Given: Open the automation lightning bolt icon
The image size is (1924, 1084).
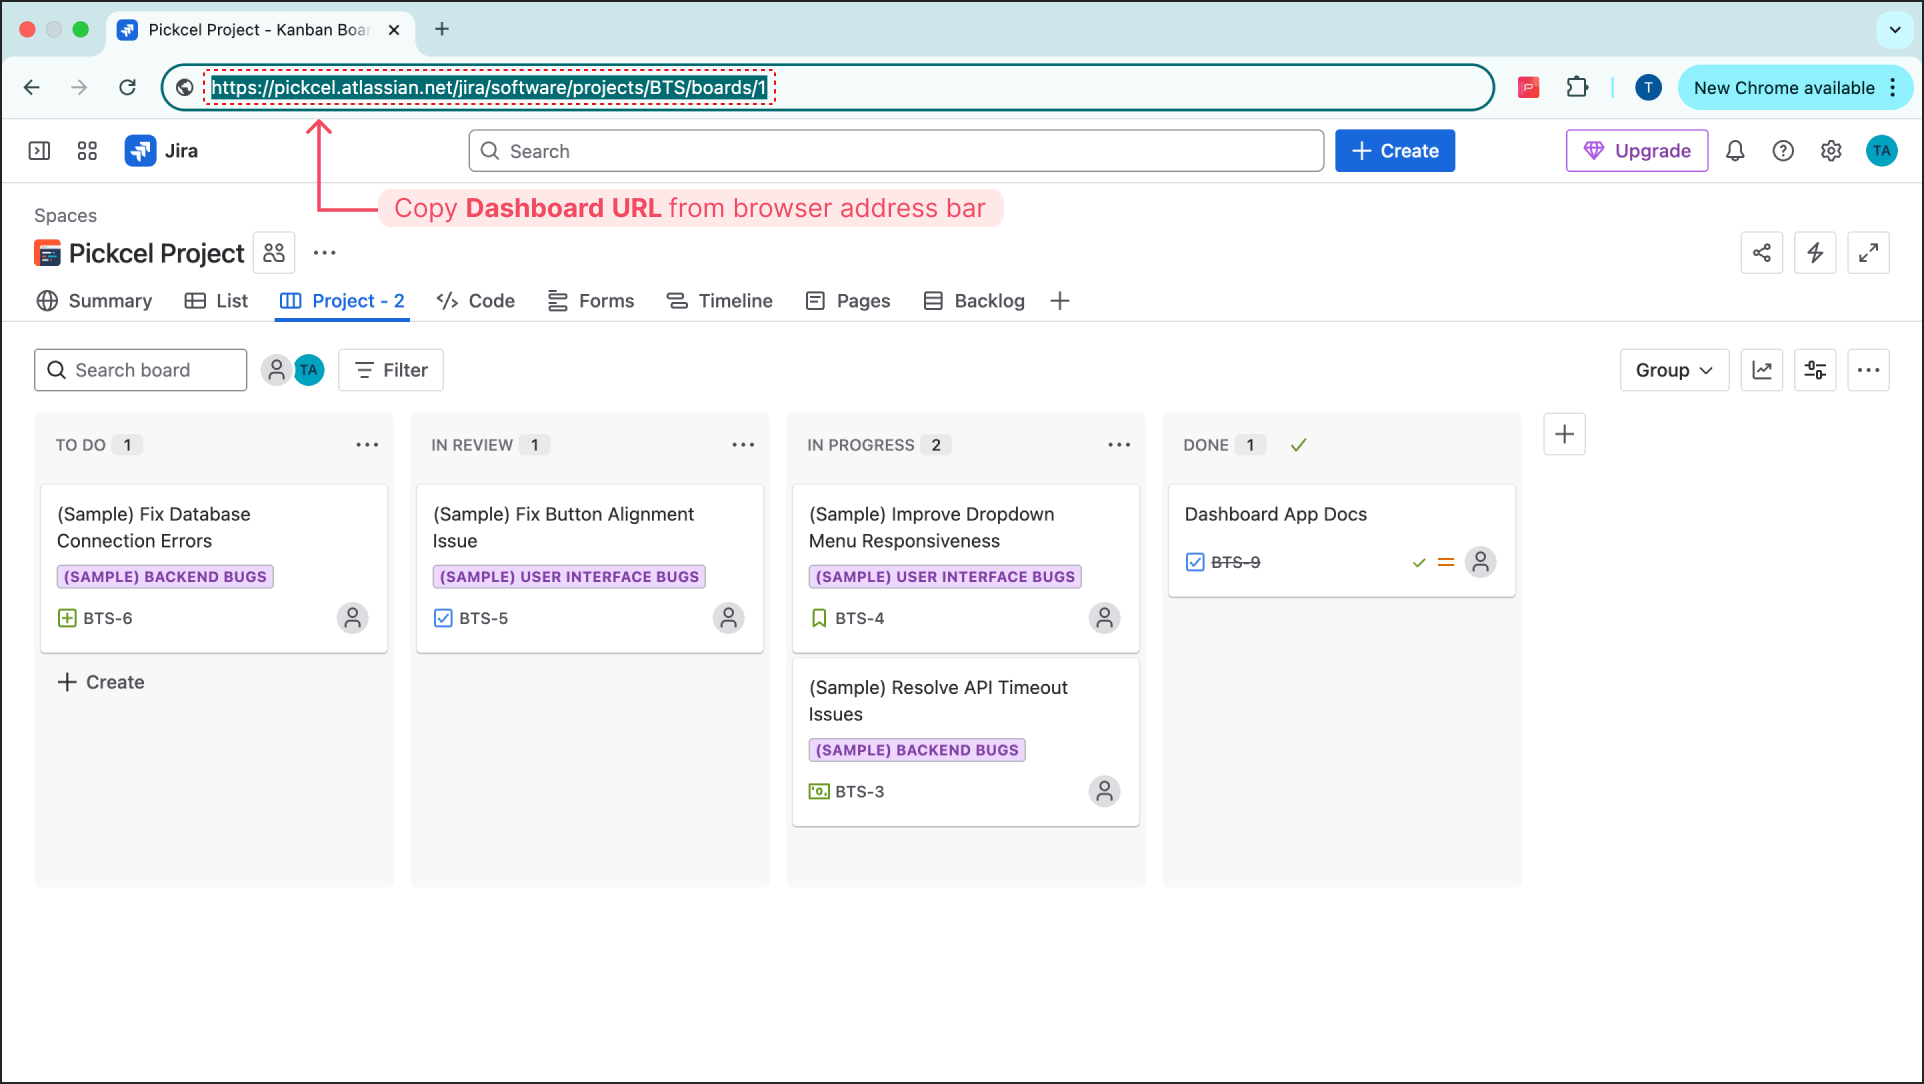Looking at the screenshot, I should click(1815, 252).
